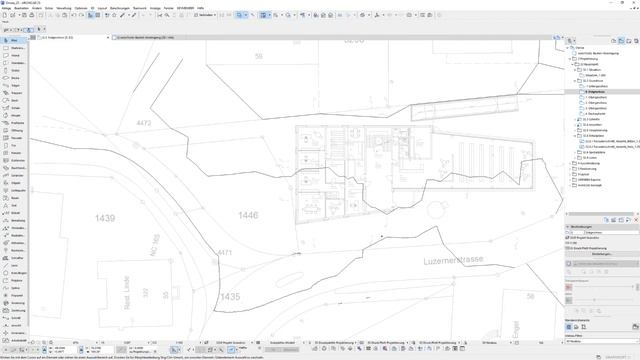Expand the last folder in navigator tree
Image resolution: width=640 pixels, height=360 pixels.
coord(570,185)
